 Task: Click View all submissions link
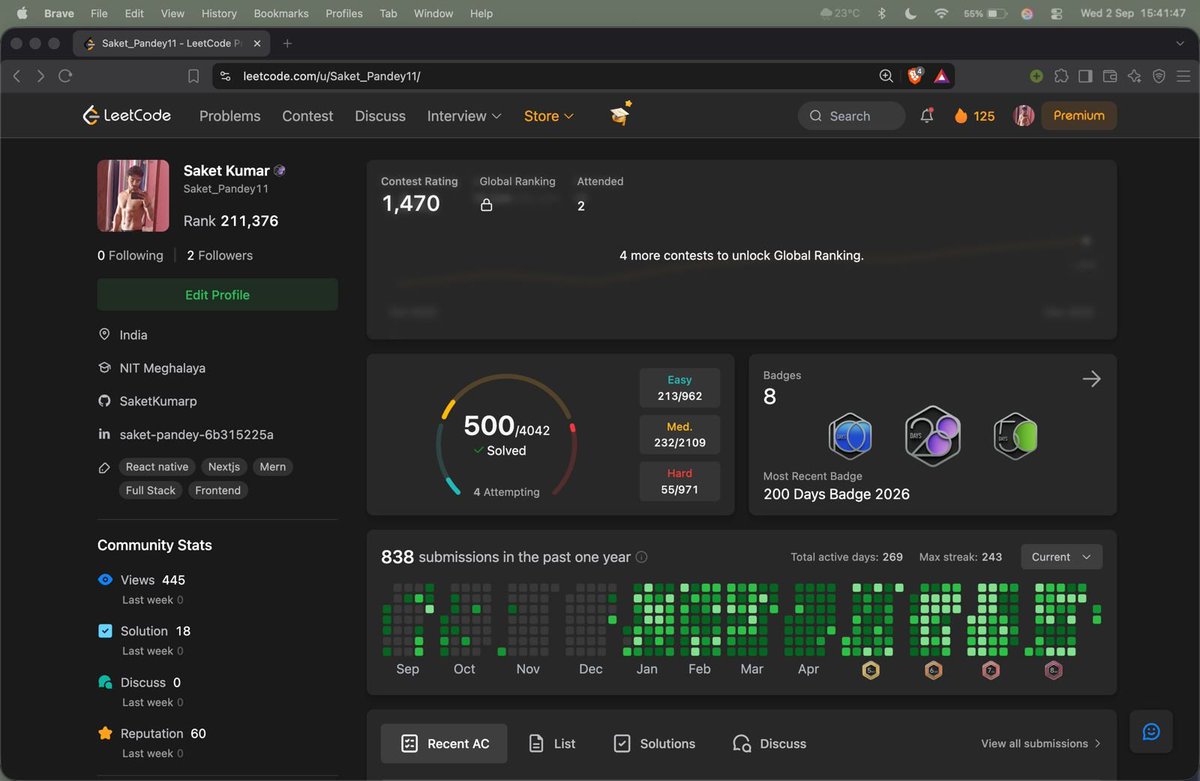pos(1041,743)
